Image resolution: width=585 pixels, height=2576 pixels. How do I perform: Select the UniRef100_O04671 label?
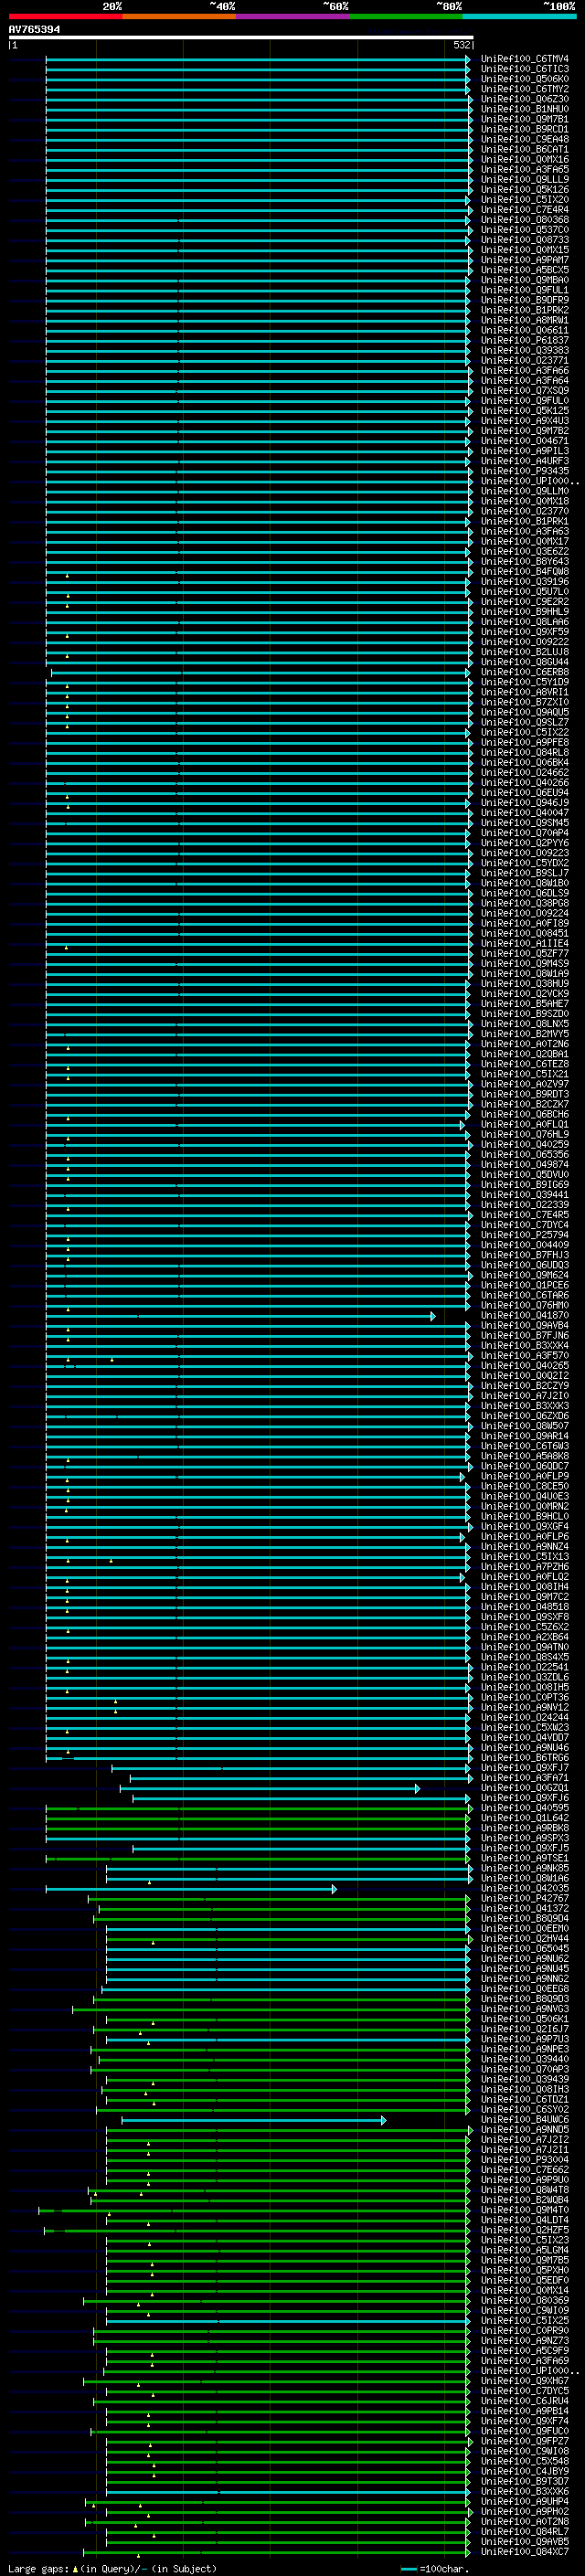pyautogui.click(x=525, y=440)
